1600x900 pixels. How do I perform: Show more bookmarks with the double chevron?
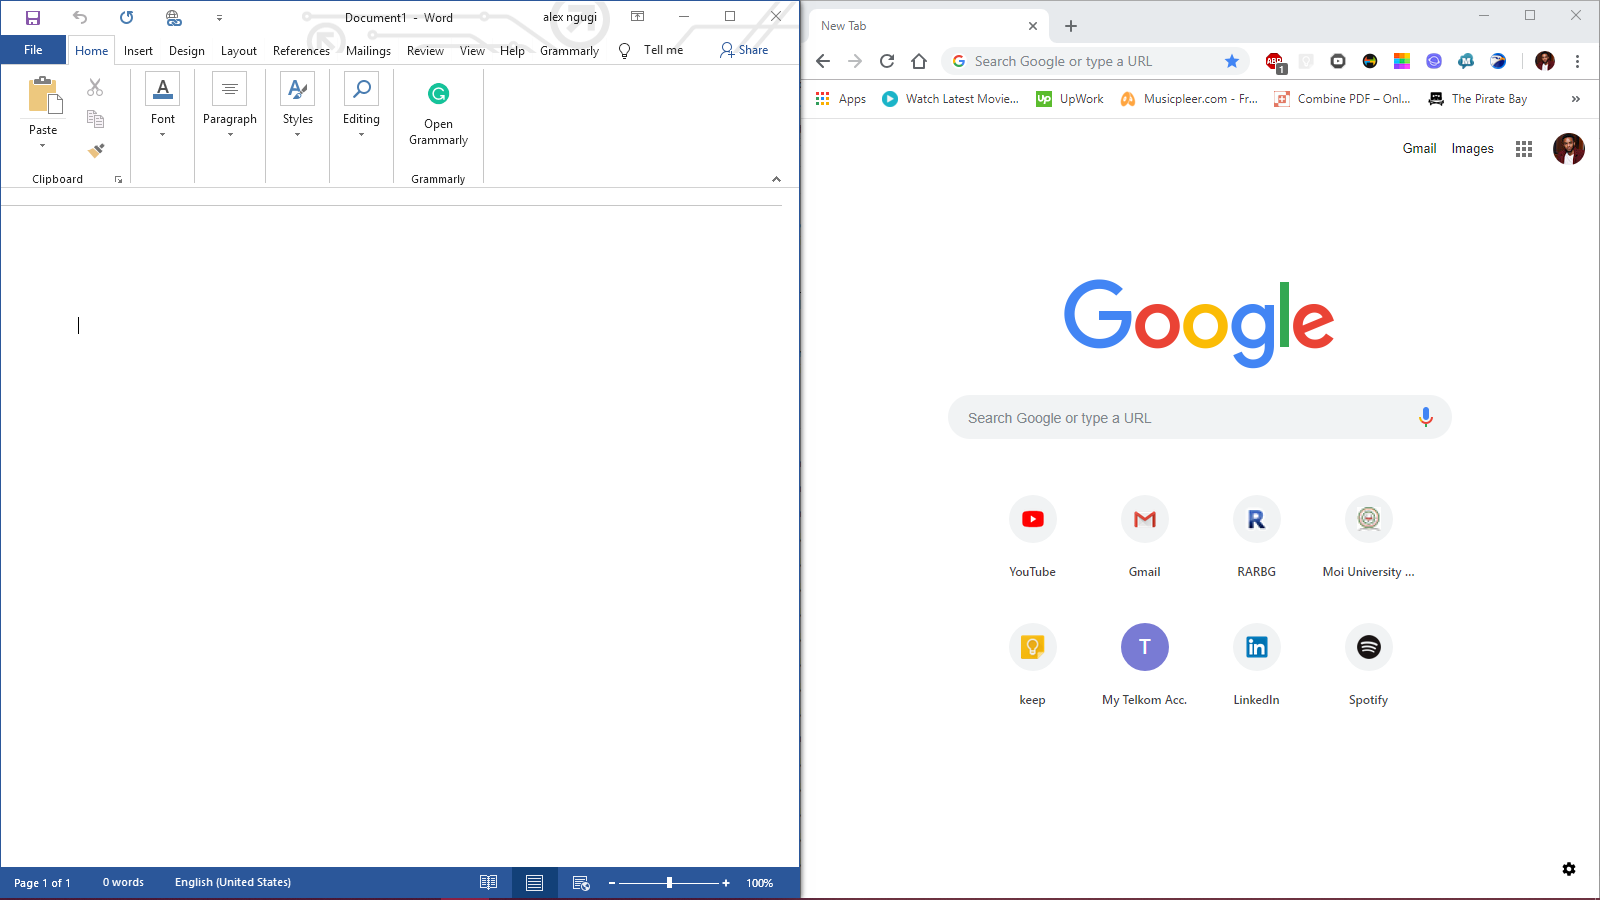pyautogui.click(x=1576, y=99)
